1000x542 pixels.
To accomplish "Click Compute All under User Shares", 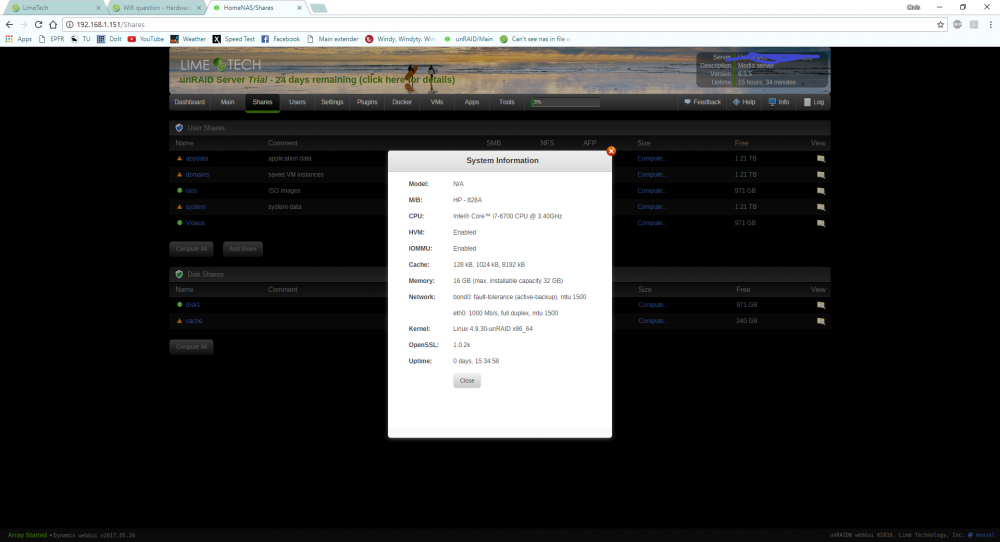I will (x=191, y=249).
